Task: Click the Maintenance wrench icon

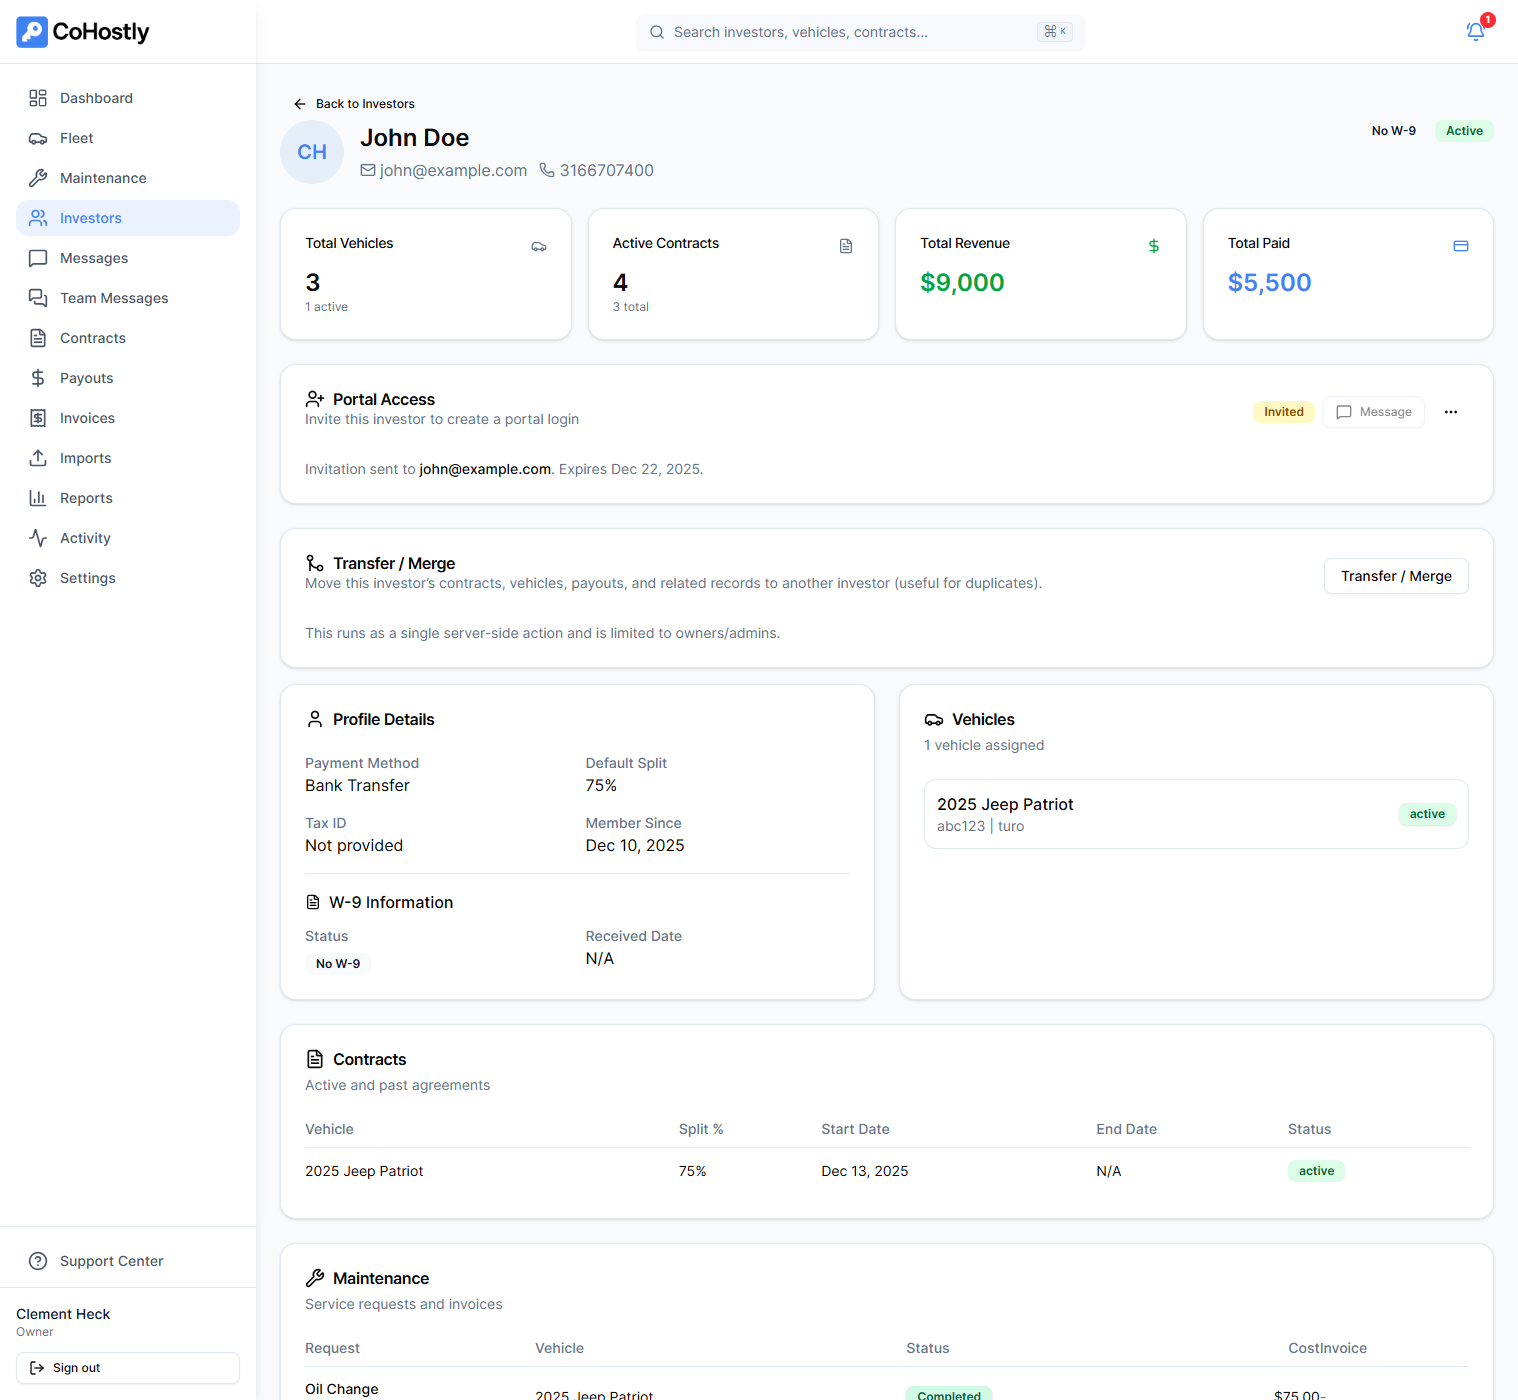Action: 38,177
